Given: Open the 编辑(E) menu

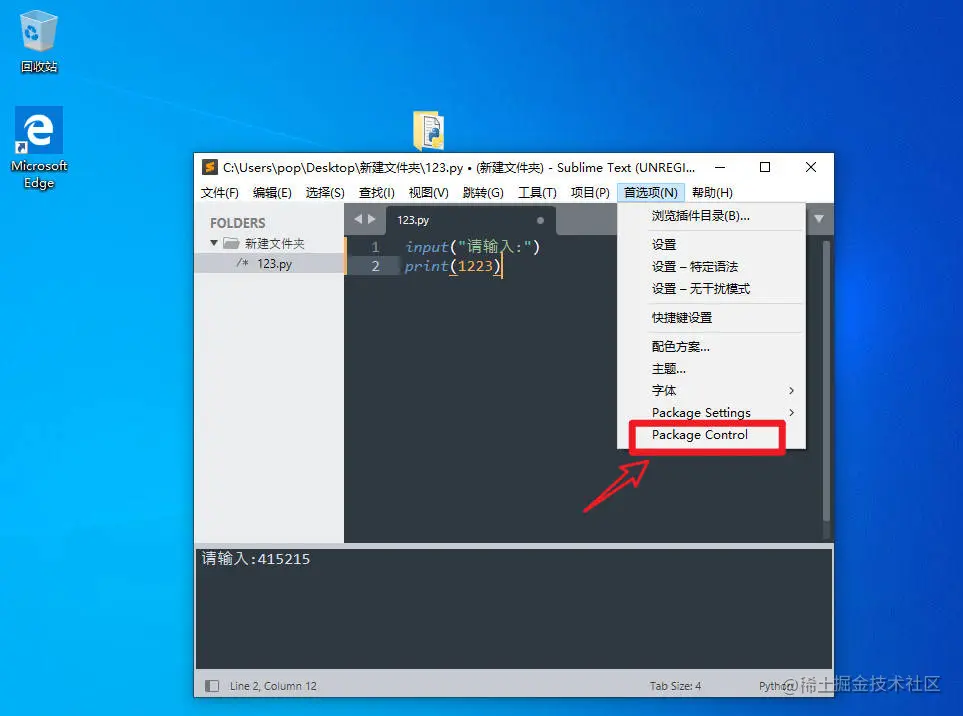Looking at the screenshot, I should [272, 193].
